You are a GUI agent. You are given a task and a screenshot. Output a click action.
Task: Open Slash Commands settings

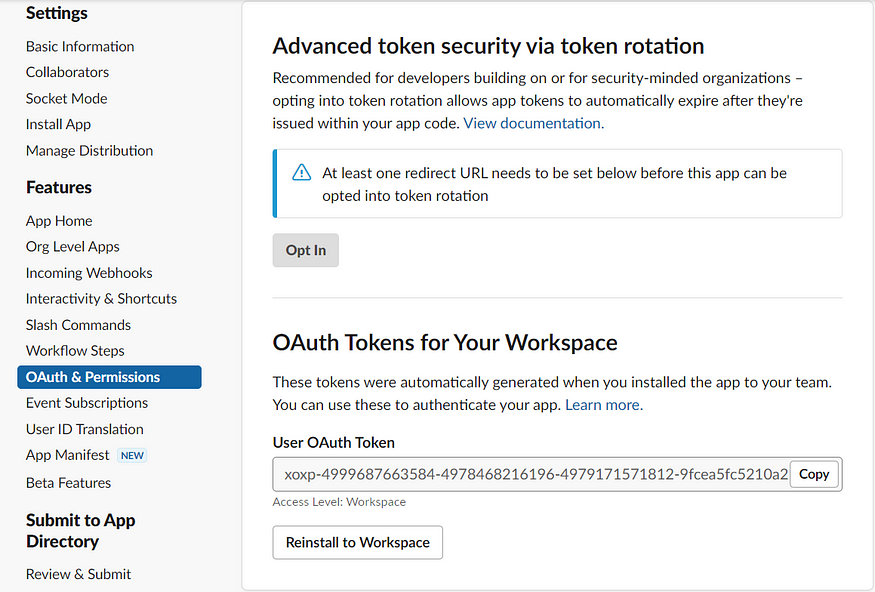click(78, 325)
